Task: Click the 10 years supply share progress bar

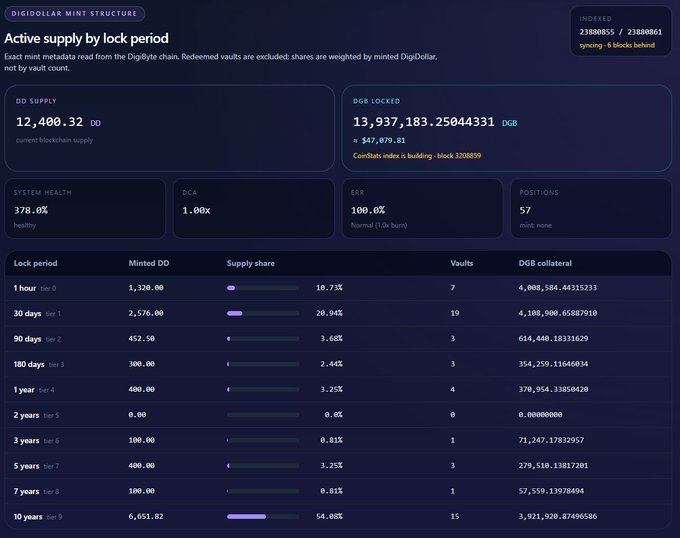Action: tap(263, 516)
